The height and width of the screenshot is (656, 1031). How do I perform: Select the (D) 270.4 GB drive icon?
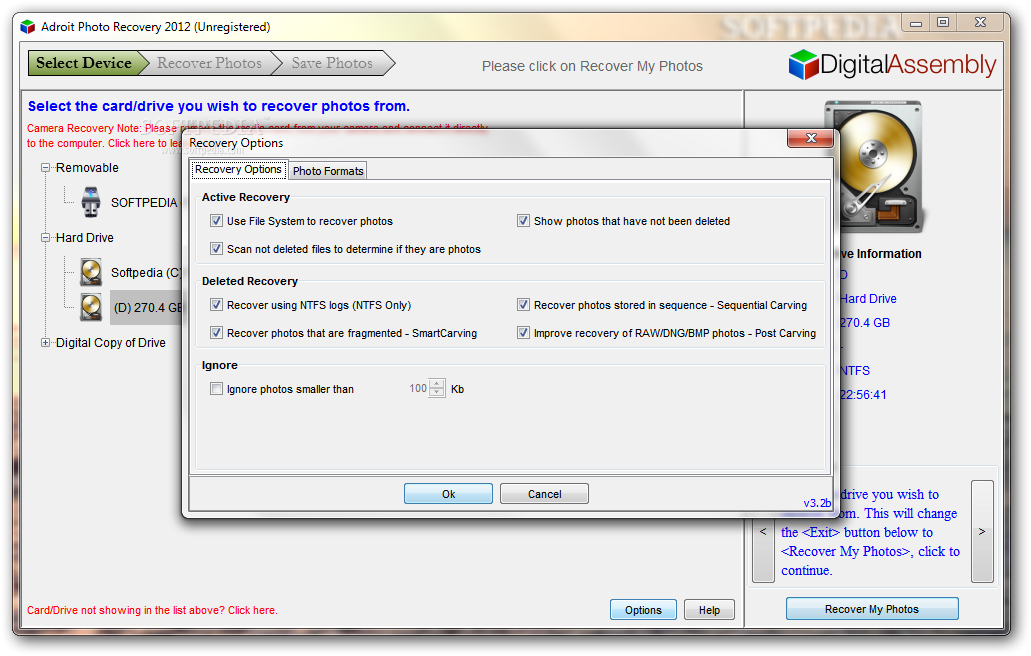91,307
